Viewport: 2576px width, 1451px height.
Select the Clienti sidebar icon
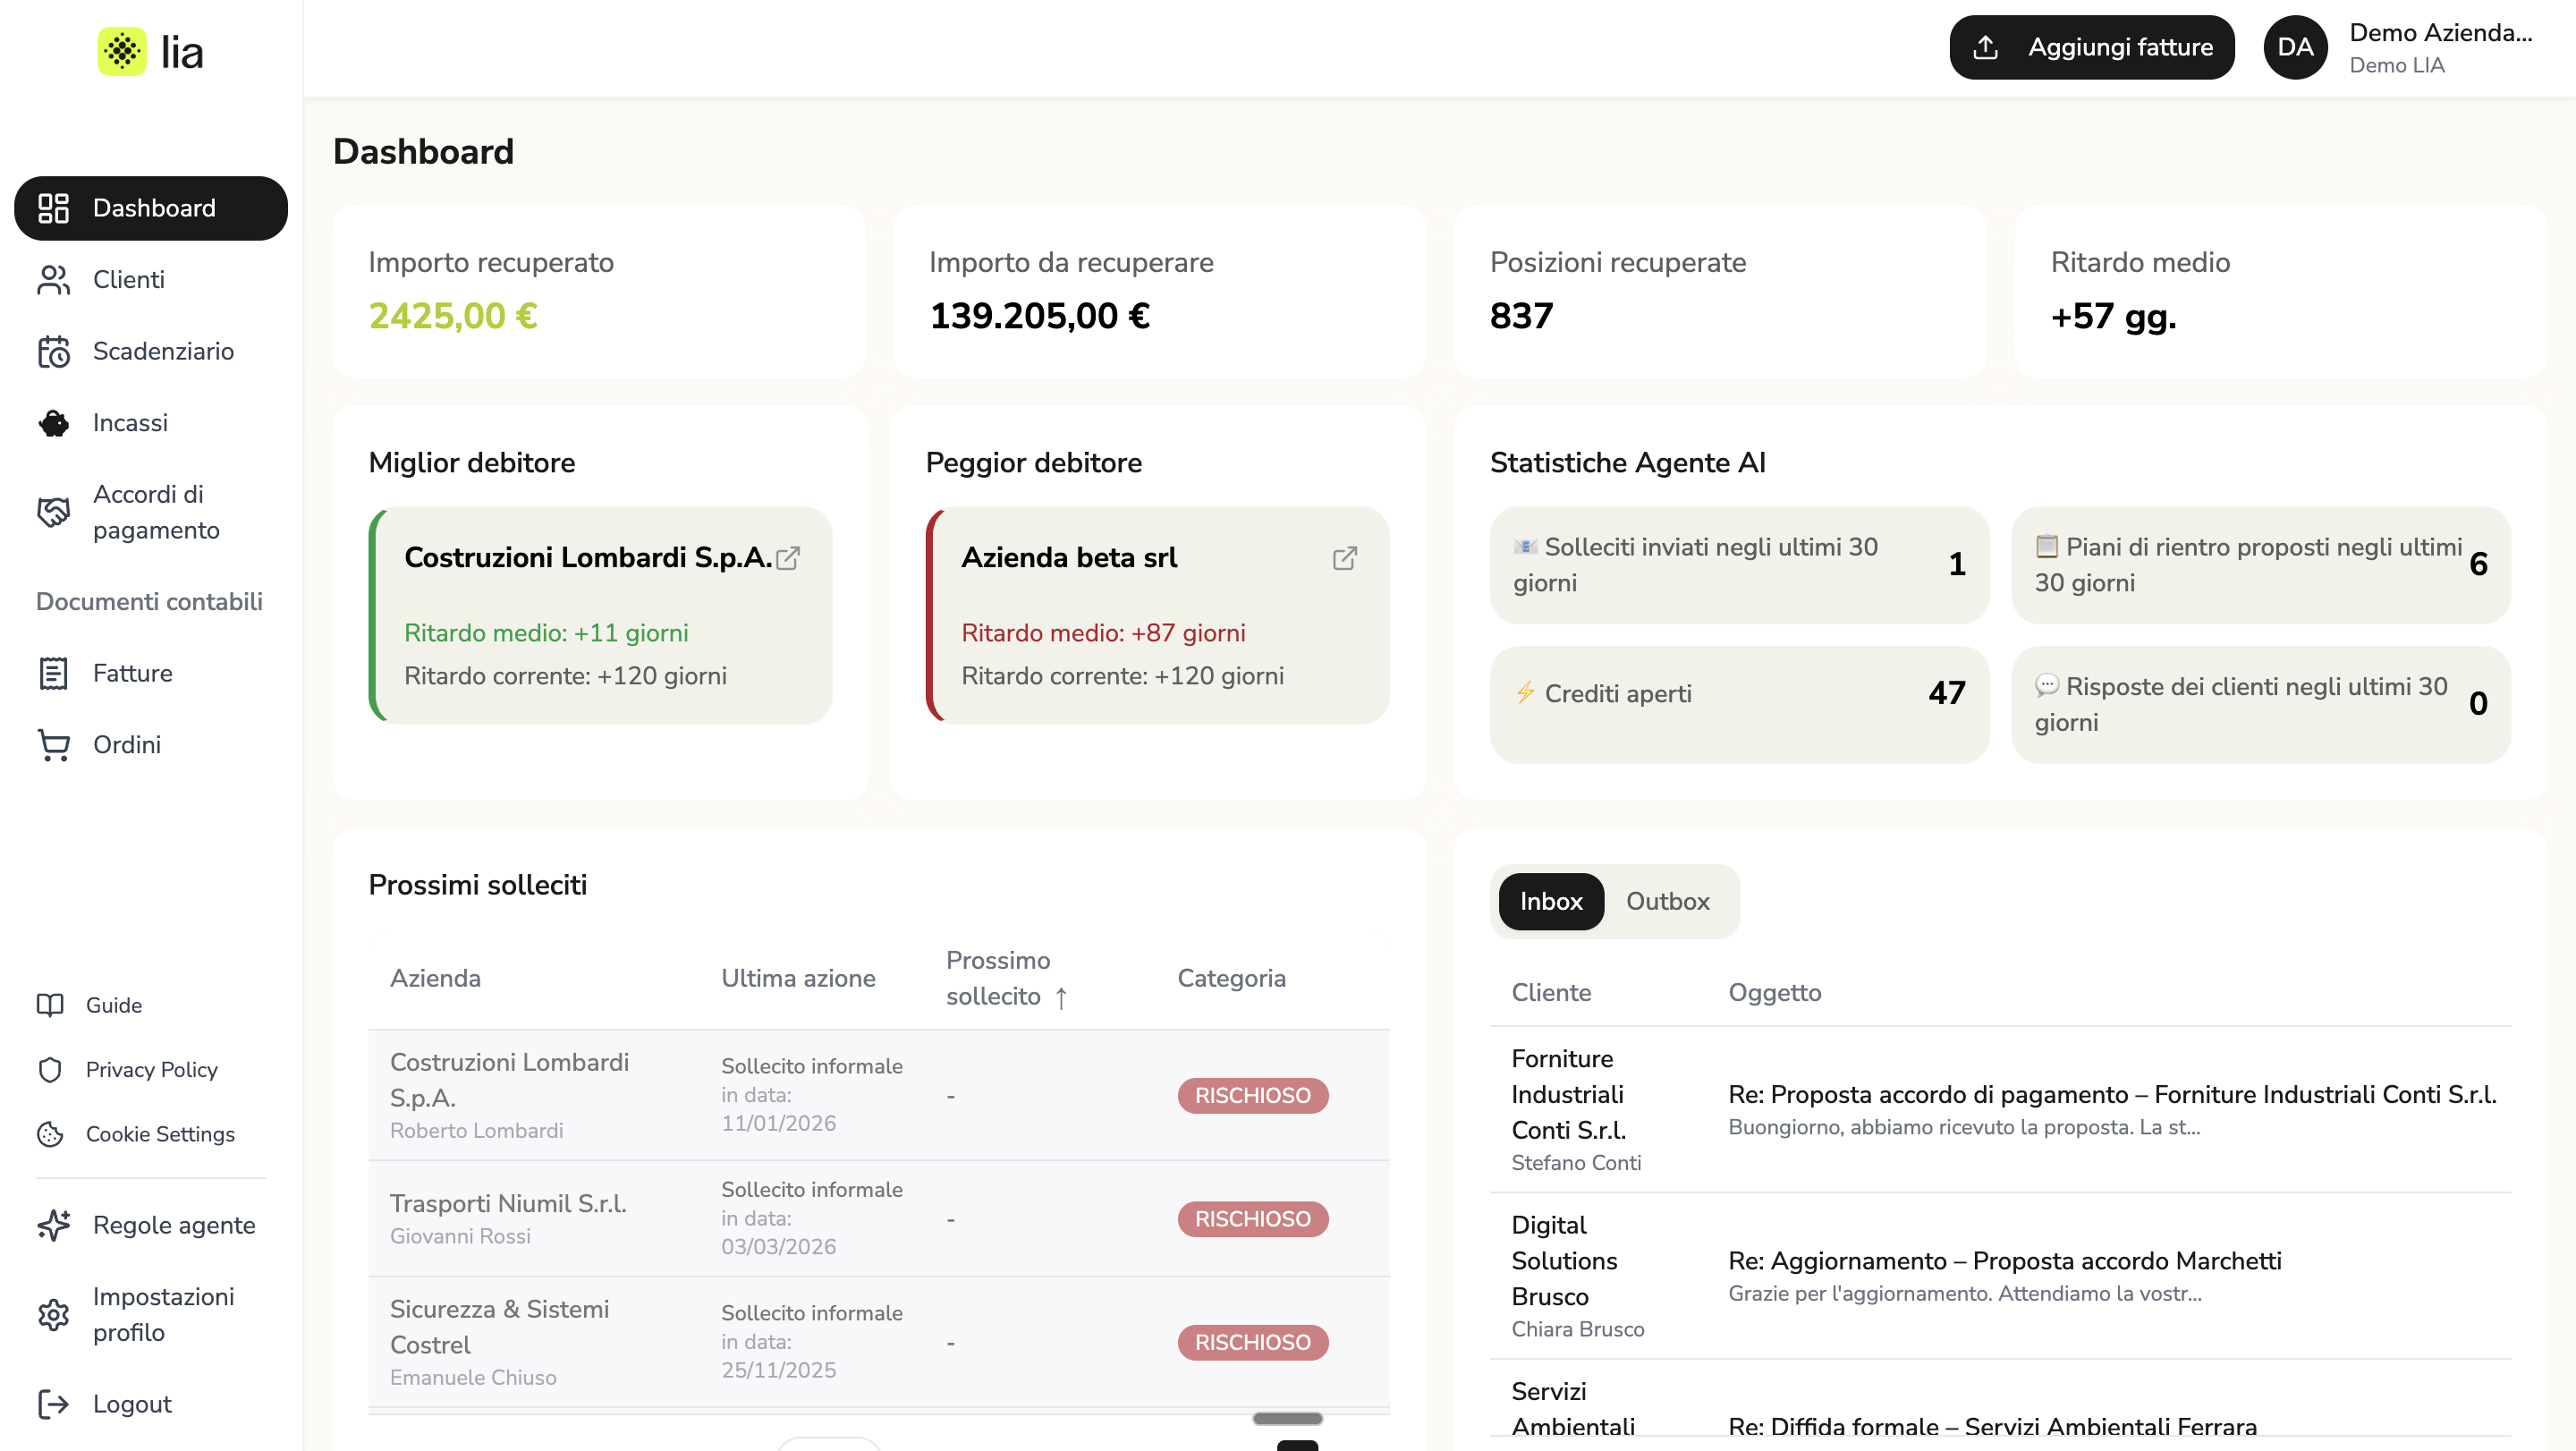click(54, 280)
